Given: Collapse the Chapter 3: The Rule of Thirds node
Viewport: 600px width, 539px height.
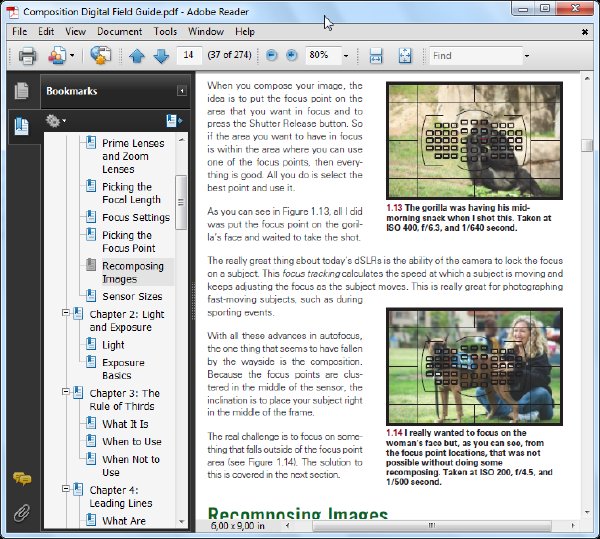Looking at the screenshot, I should click(x=66, y=392).
